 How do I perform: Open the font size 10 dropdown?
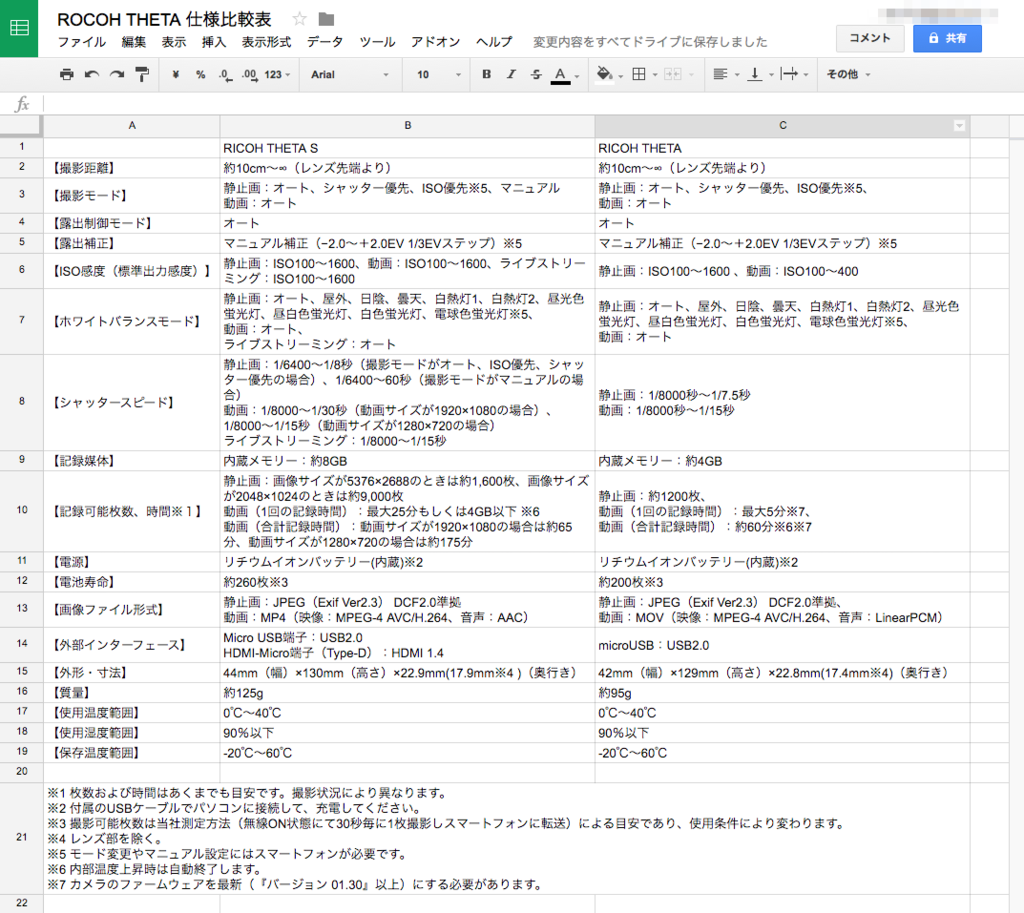click(438, 74)
